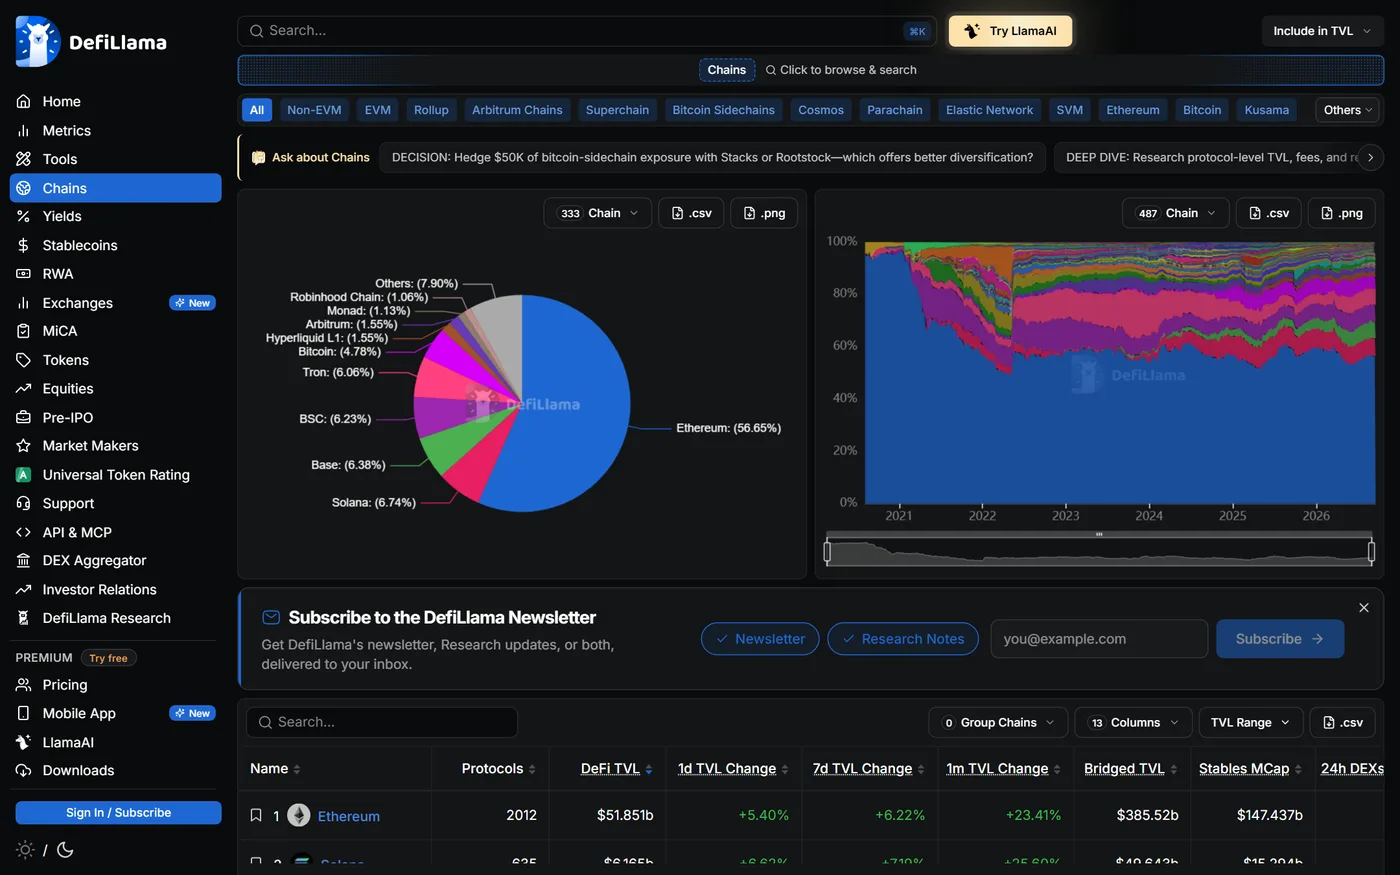Click the Sign In / Subscribe button

[x=118, y=813]
